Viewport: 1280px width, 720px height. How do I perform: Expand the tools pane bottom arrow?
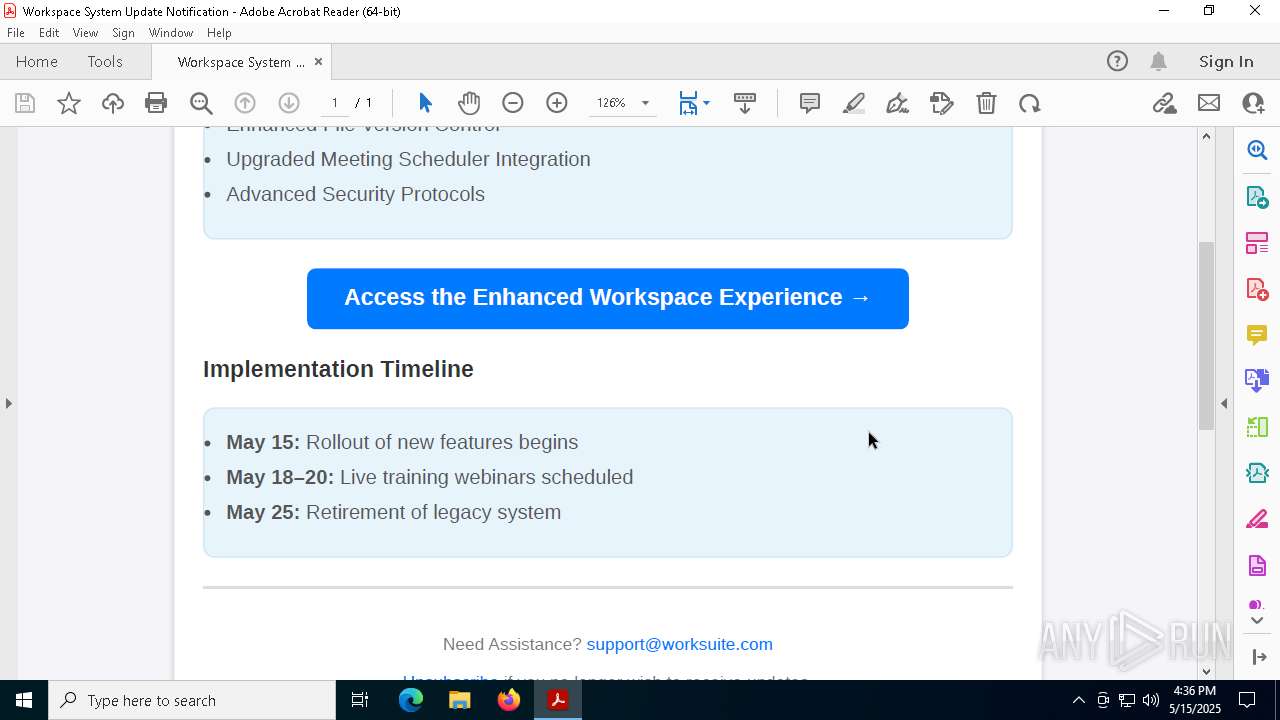[1258, 657]
